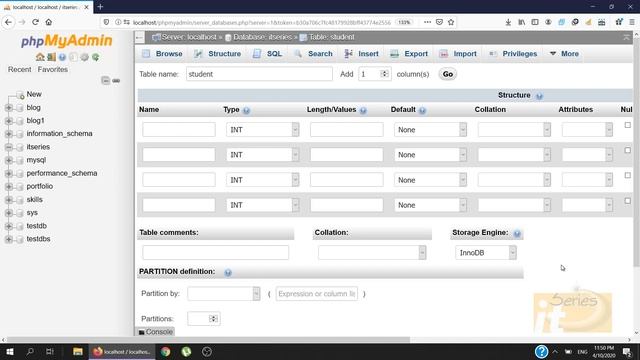The image size is (640, 360).
Task: Bookmark this page star icon
Action: [x=451, y=22]
